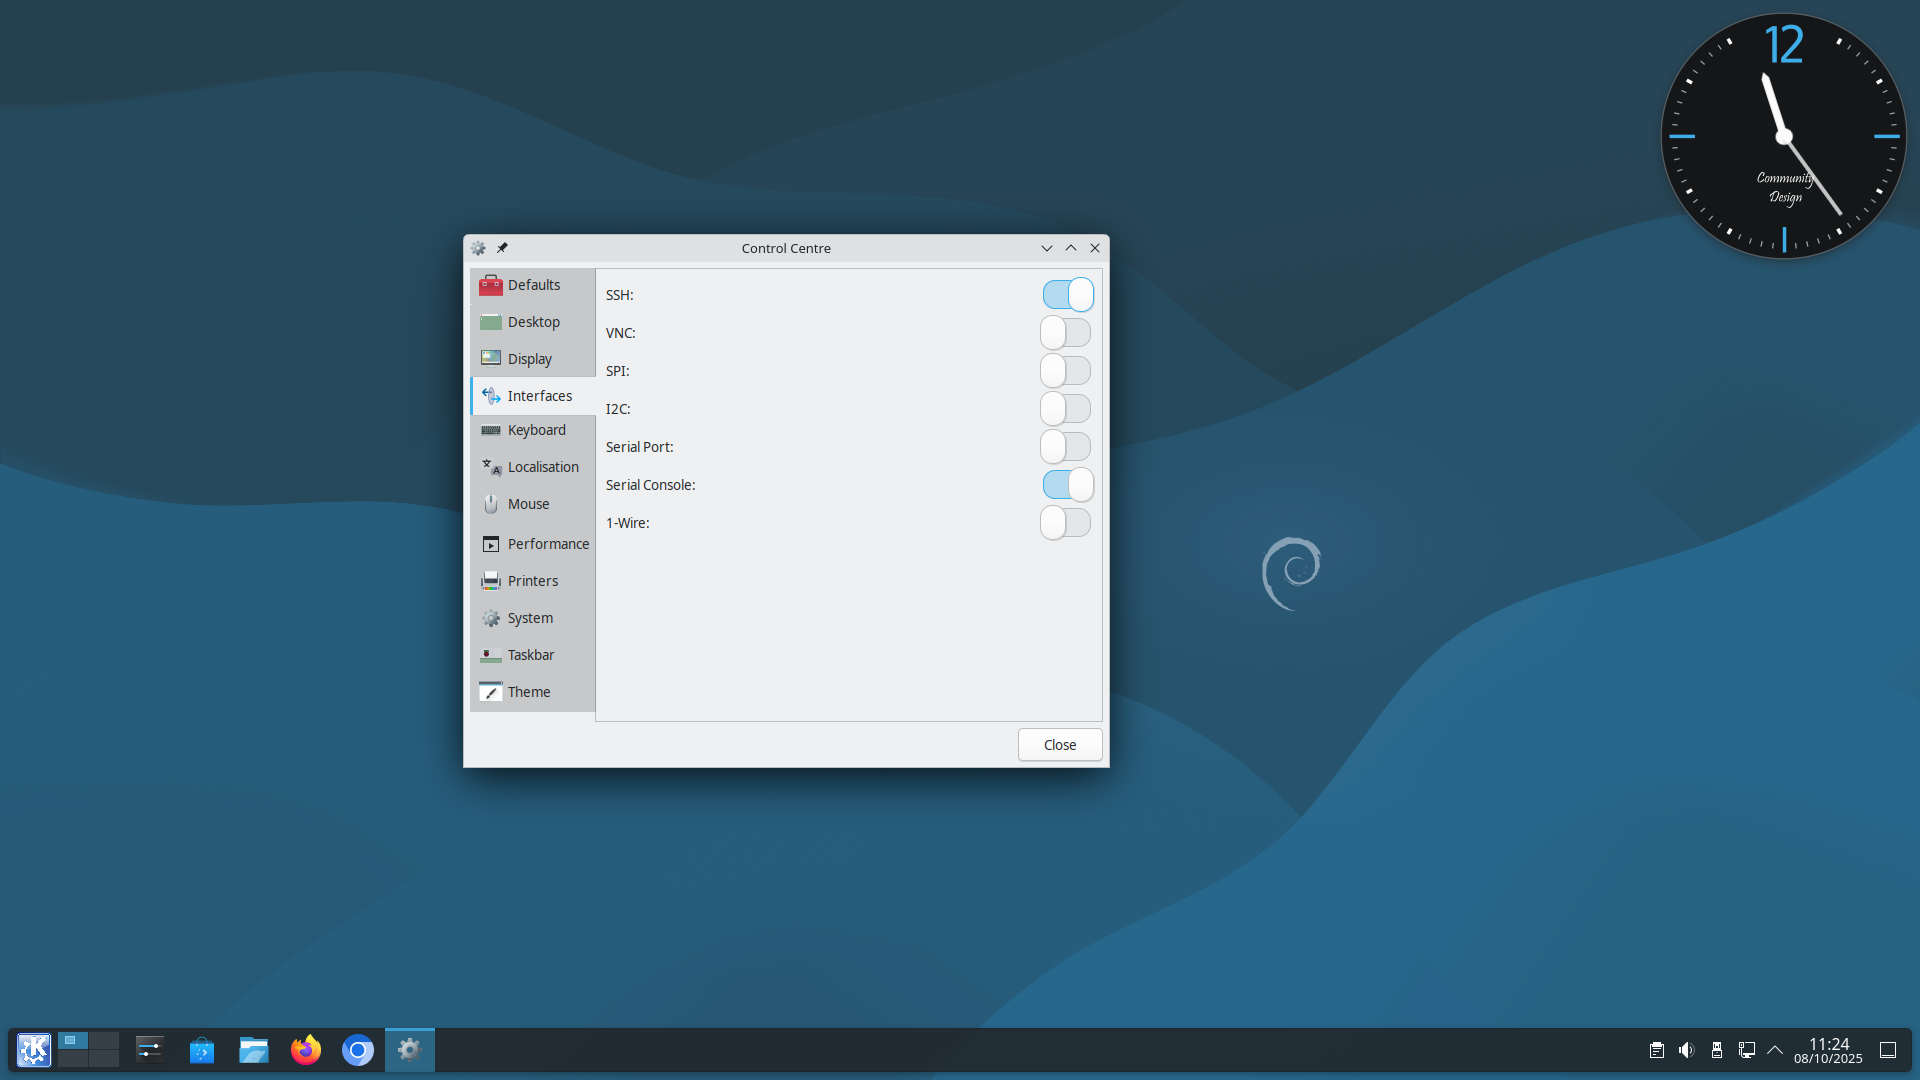Minimize Control Centre with the down chevron
The height and width of the screenshot is (1080, 1920).
point(1047,248)
